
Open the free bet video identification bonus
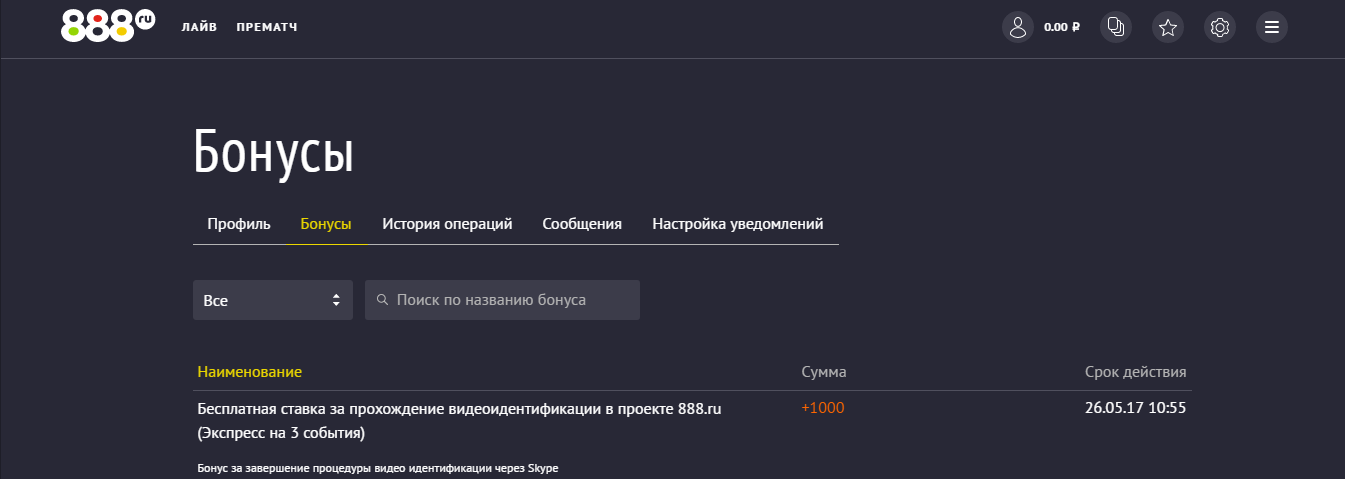(x=459, y=408)
